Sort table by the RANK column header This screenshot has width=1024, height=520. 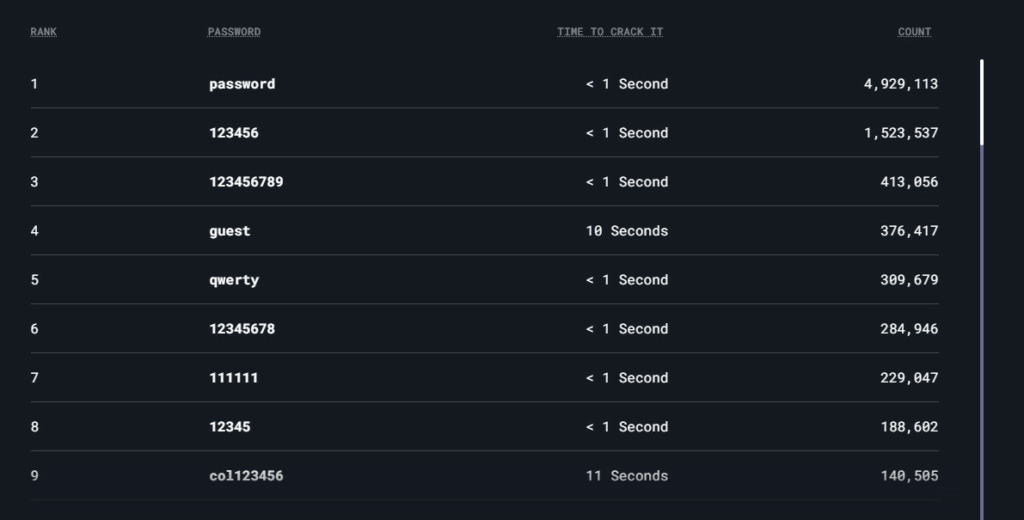43,32
